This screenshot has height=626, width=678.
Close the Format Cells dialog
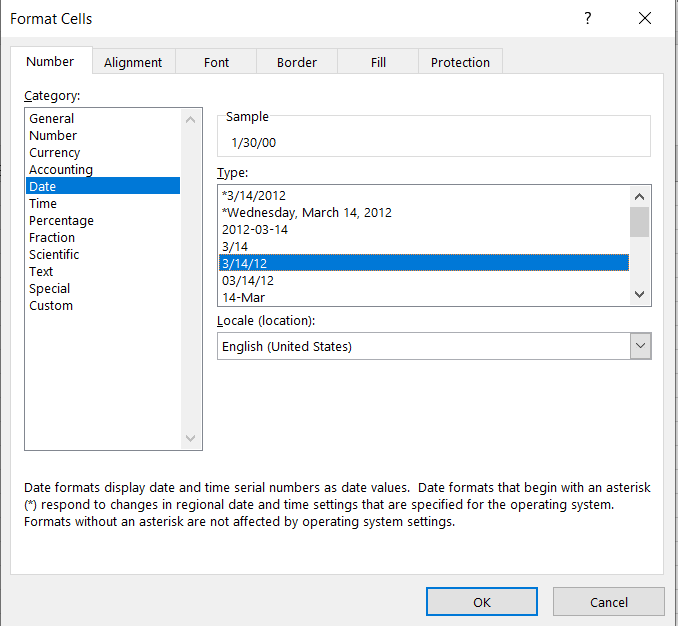[645, 18]
